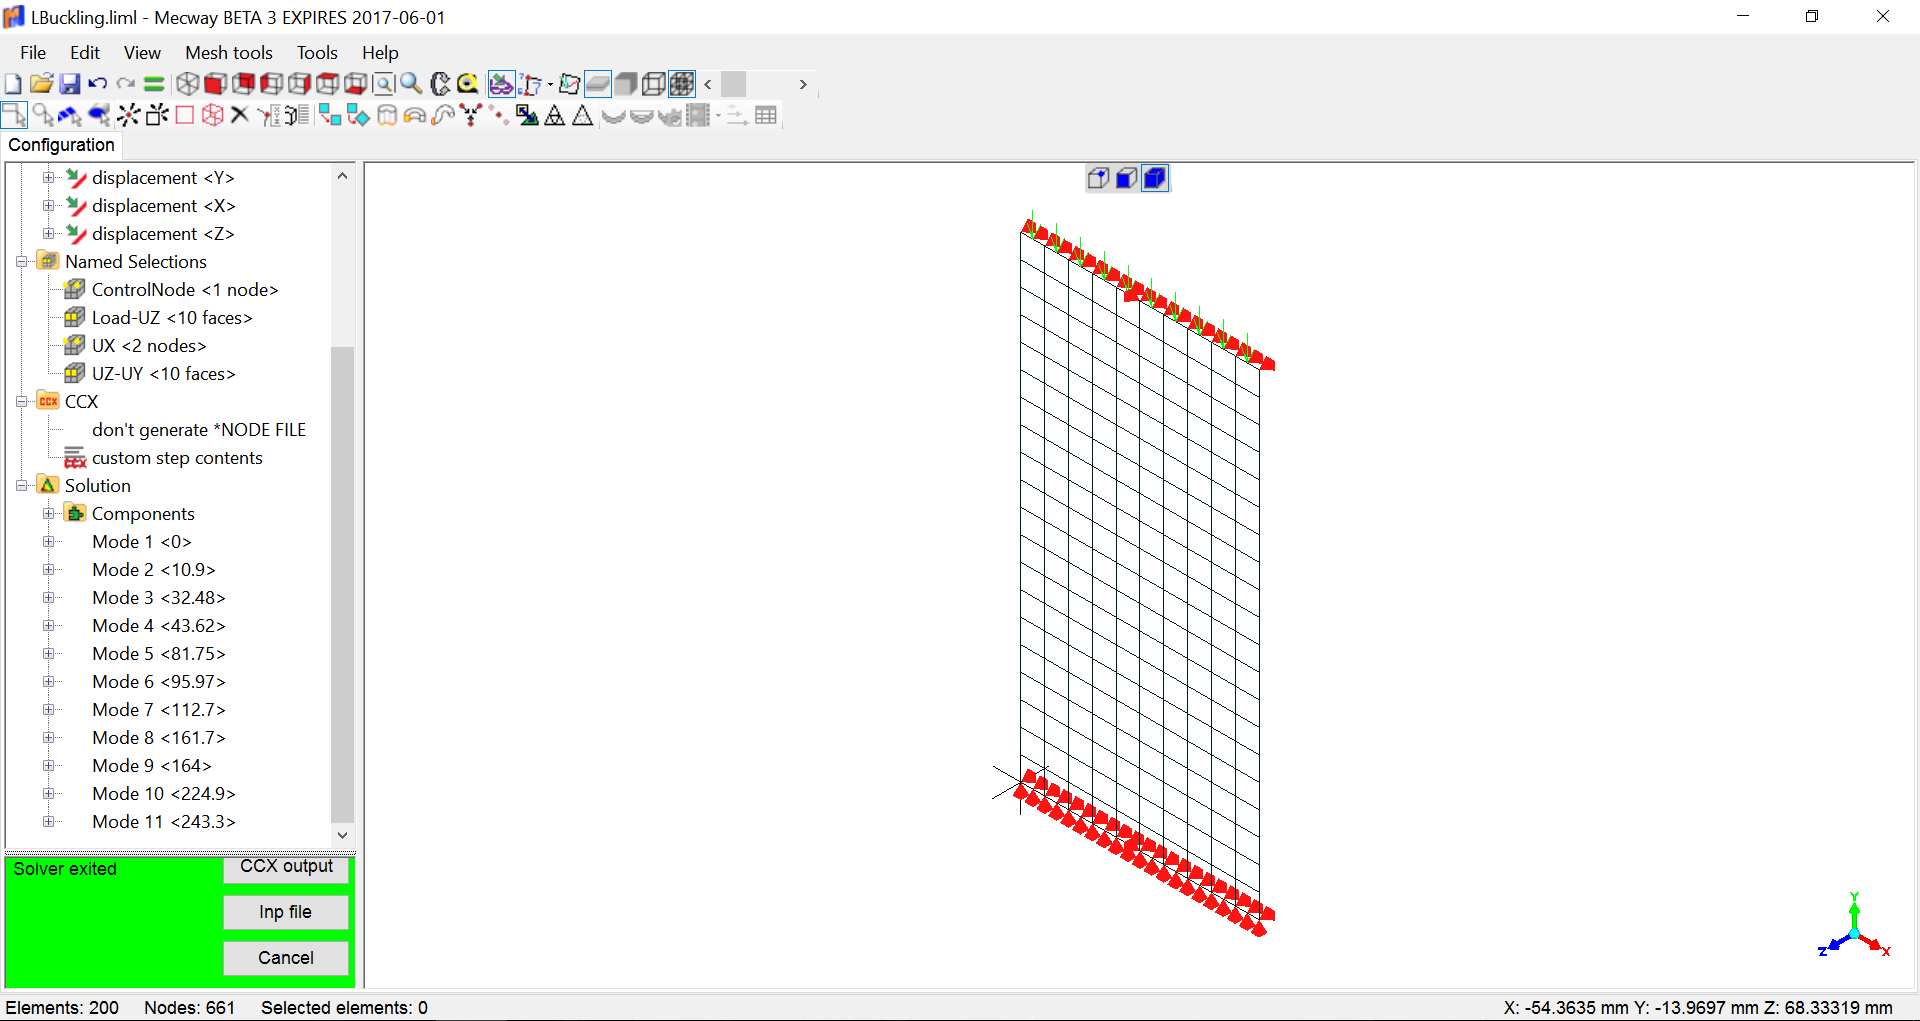Expand displacement <Y> constraint node
This screenshot has width=1920, height=1021.
48,178
